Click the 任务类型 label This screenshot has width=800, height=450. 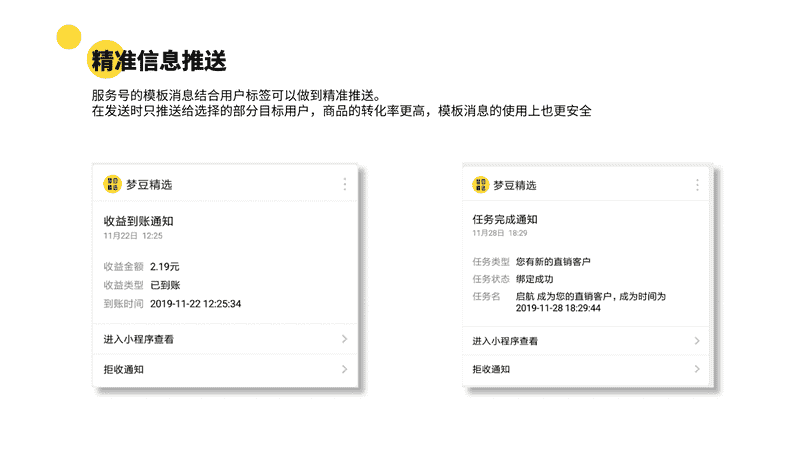pos(490,262)
